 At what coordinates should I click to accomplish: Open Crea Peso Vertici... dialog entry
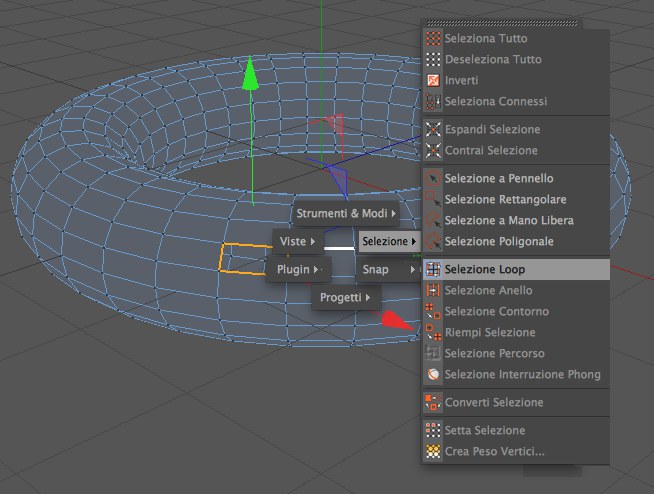coord(516,451)
